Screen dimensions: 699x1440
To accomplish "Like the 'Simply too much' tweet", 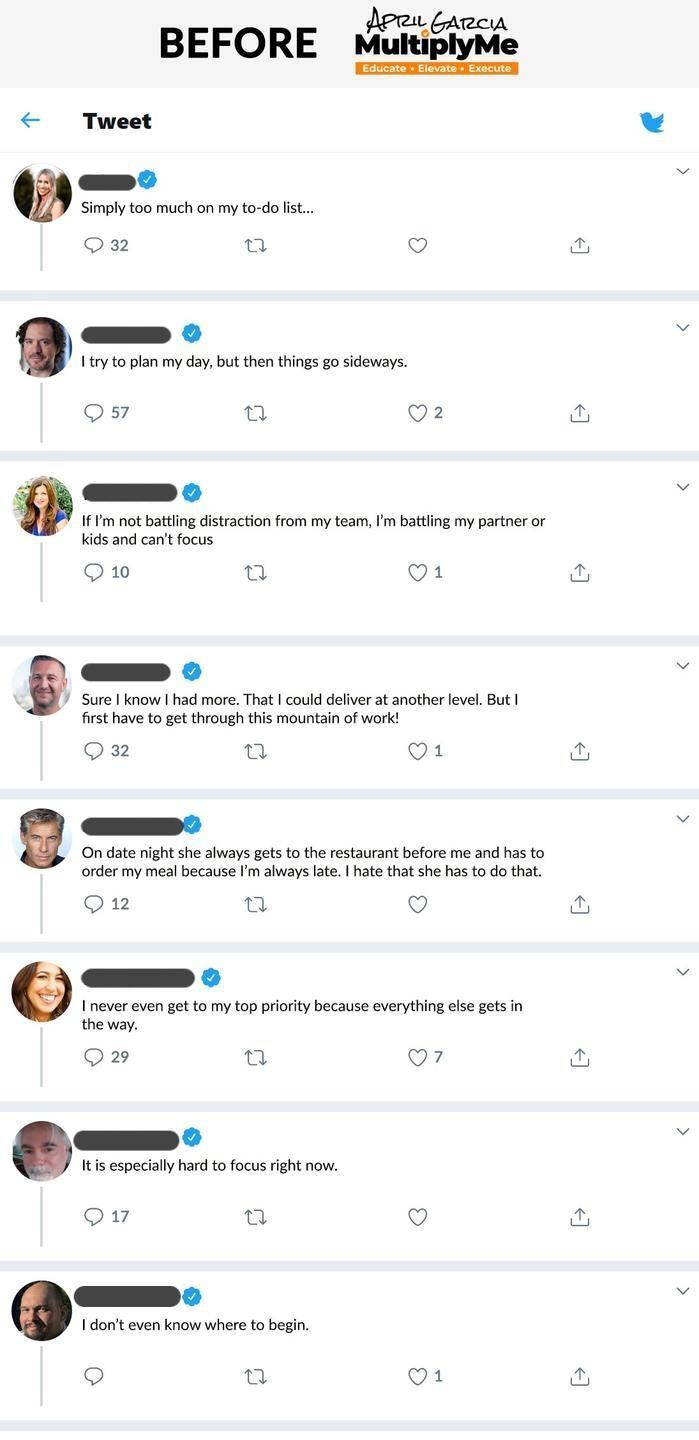I will (x=418, y=245).
